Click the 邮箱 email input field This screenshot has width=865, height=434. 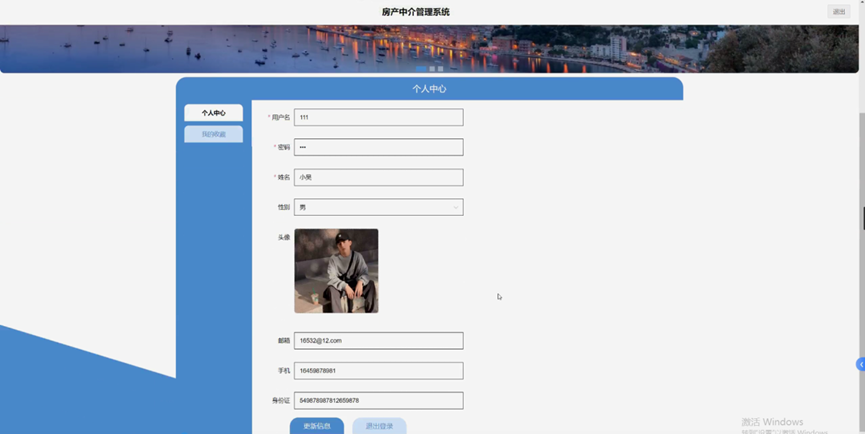[x=378, y=341]
